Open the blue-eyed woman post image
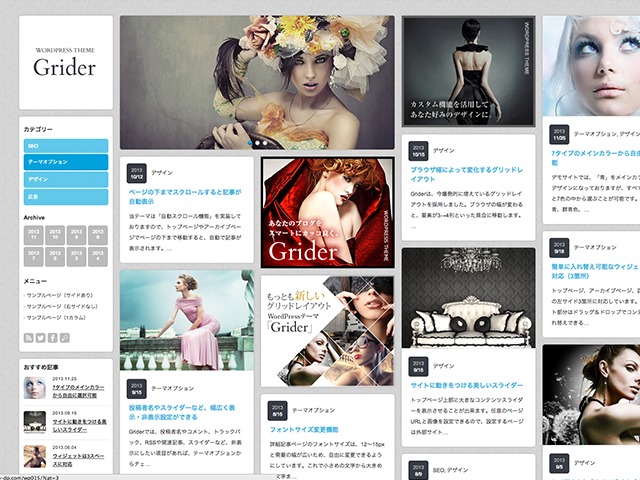Image resolution: width=640 pixels, height=480 pixels. coord(591,66)
